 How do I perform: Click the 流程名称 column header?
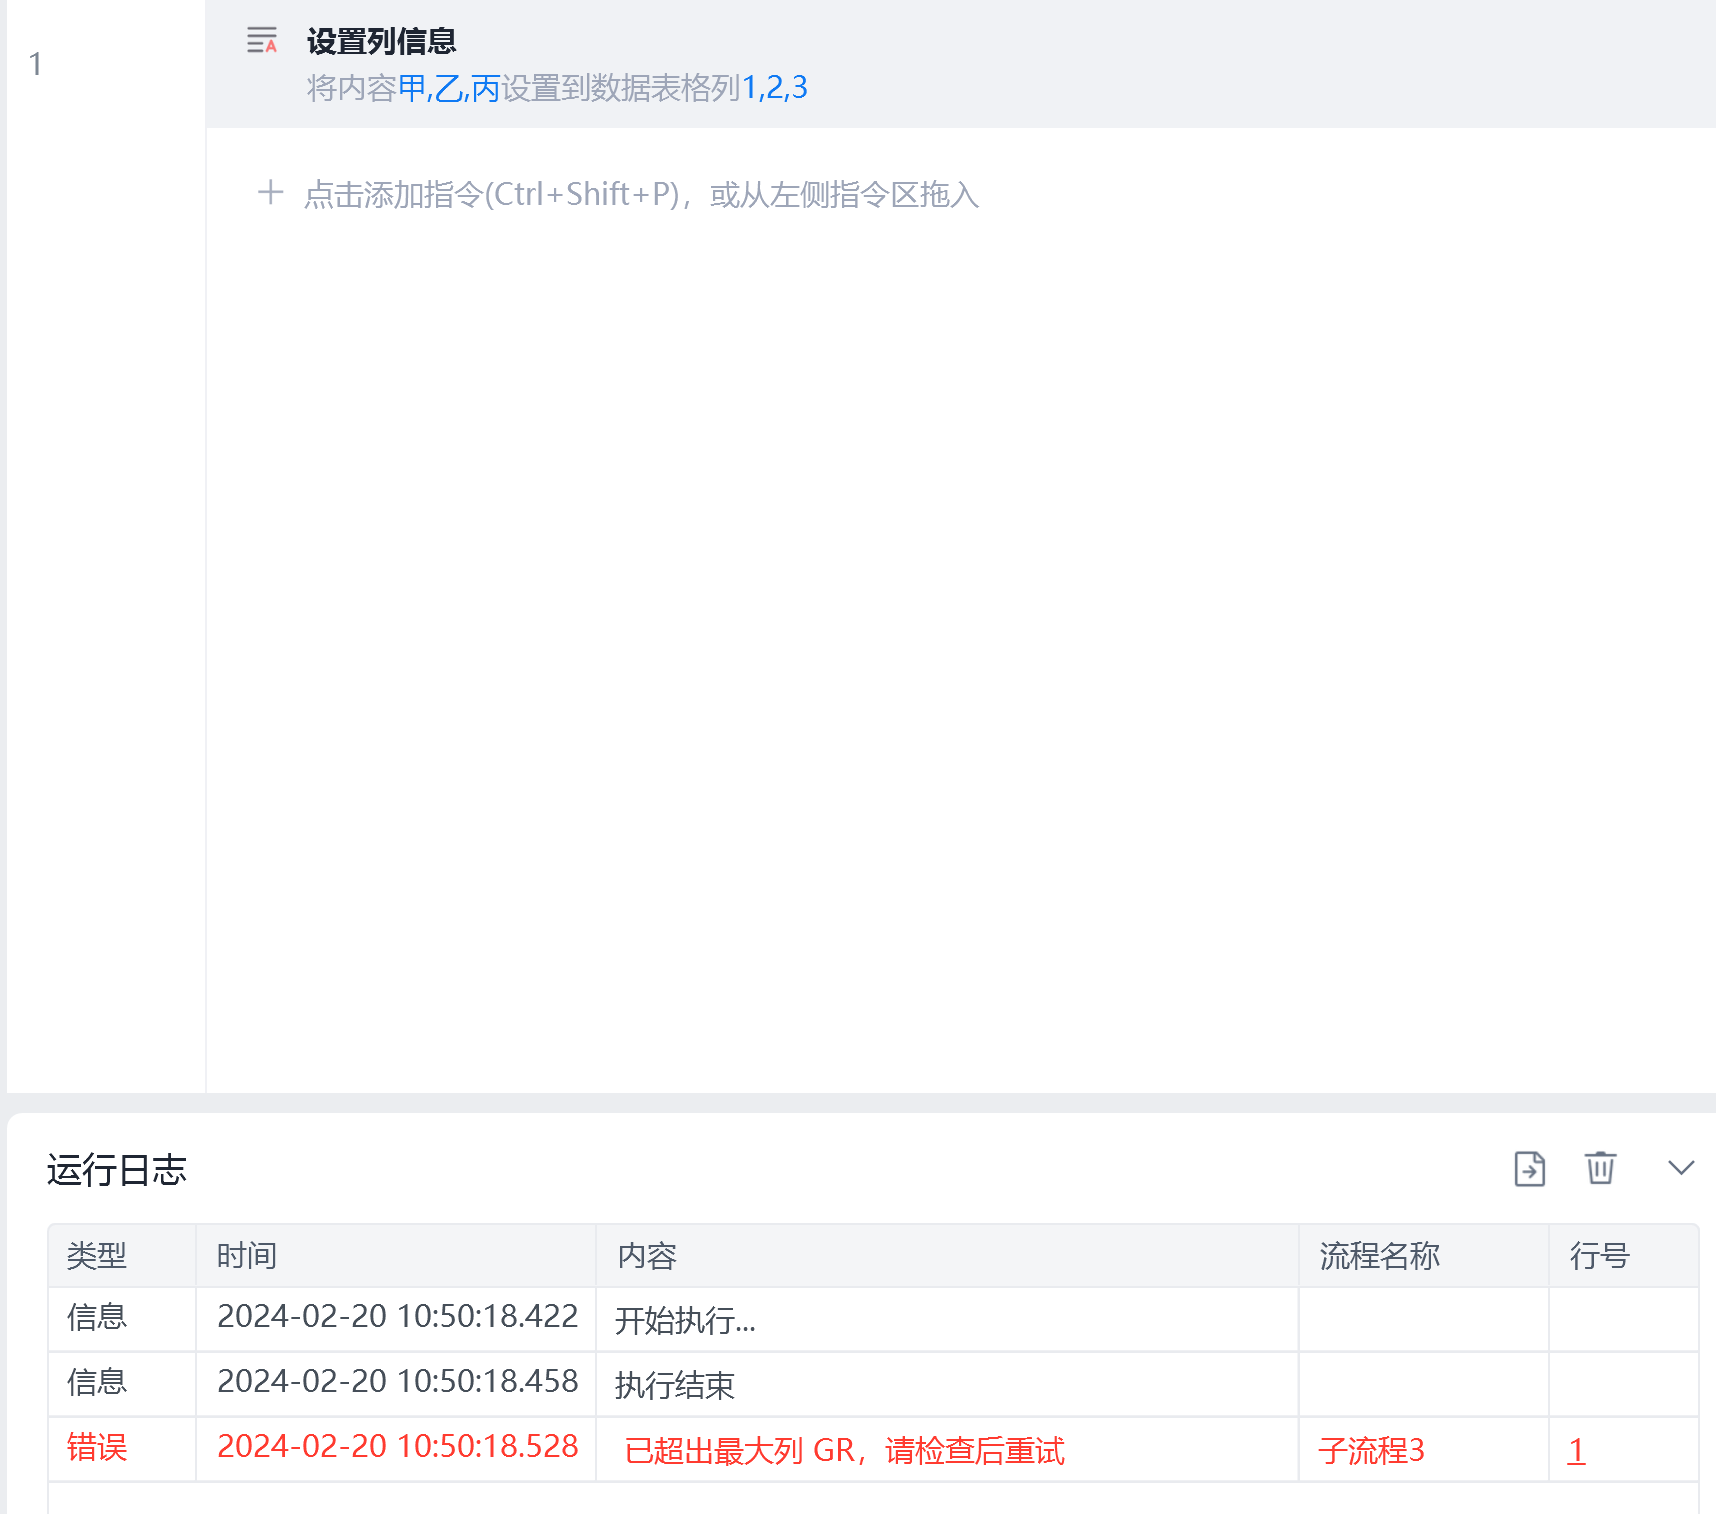pos(1379,1255)
